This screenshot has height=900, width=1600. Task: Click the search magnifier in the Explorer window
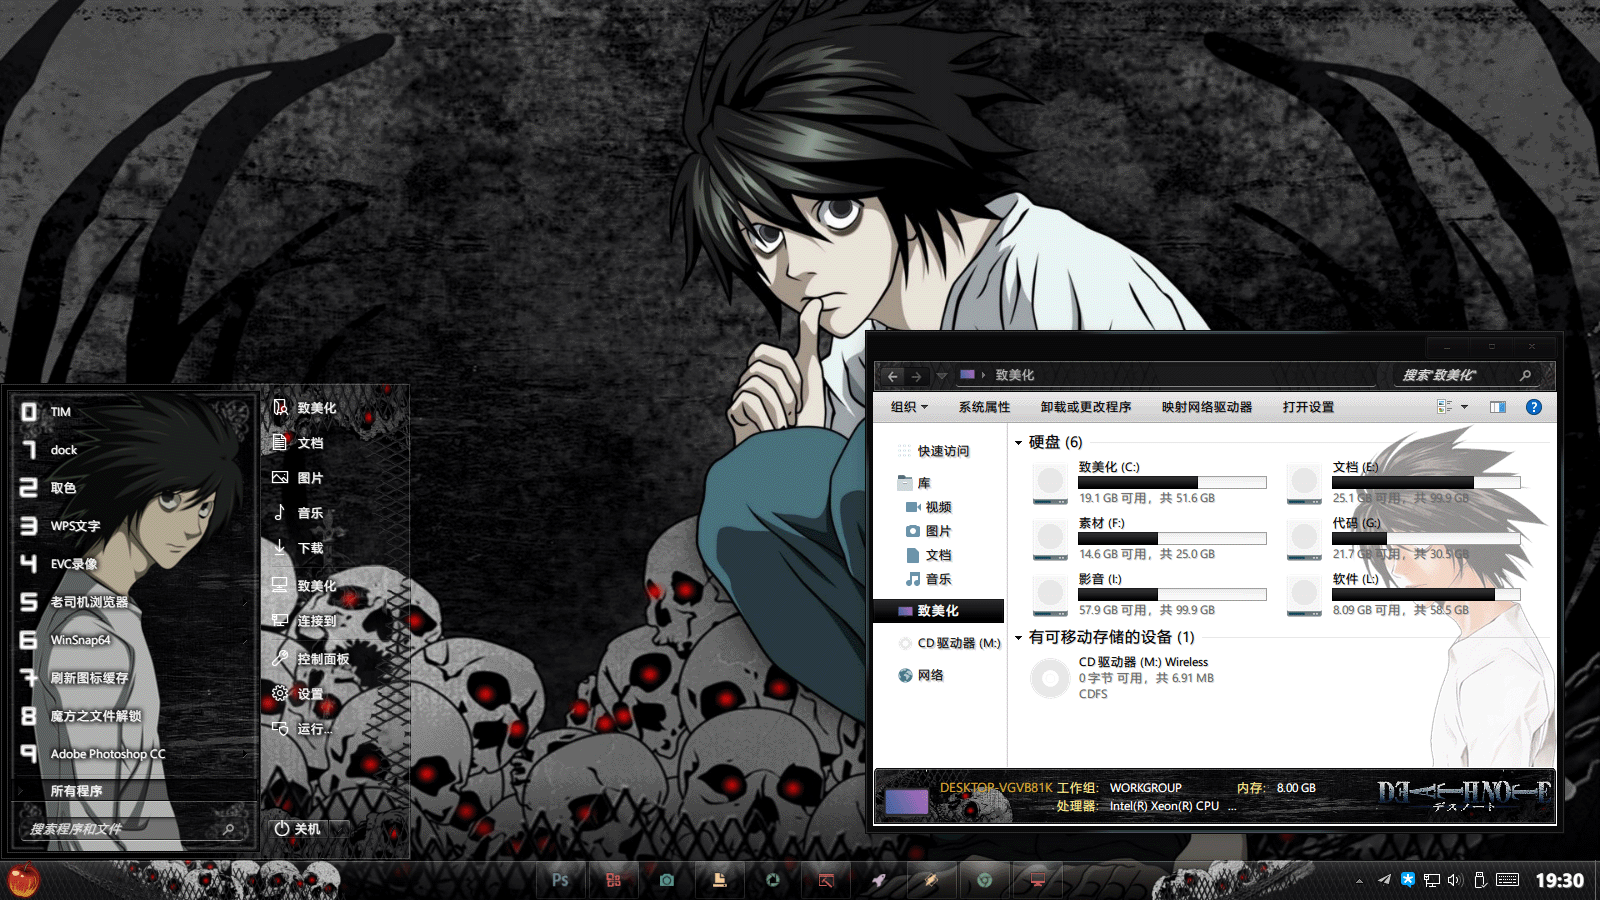1525,375
